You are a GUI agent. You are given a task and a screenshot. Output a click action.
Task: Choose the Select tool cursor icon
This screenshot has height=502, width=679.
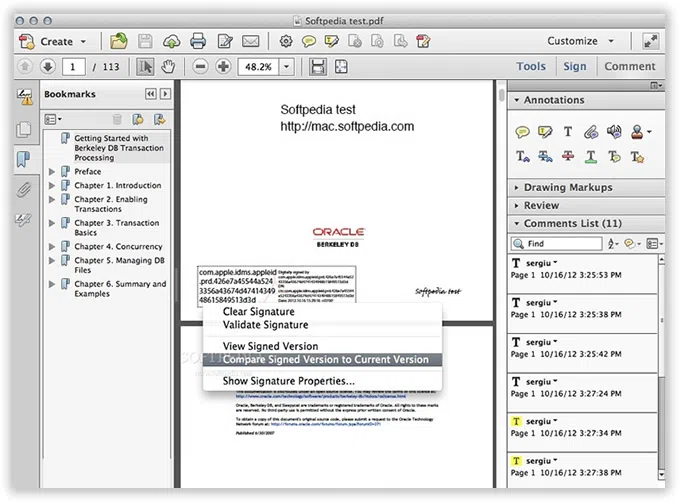coord(145,67)
